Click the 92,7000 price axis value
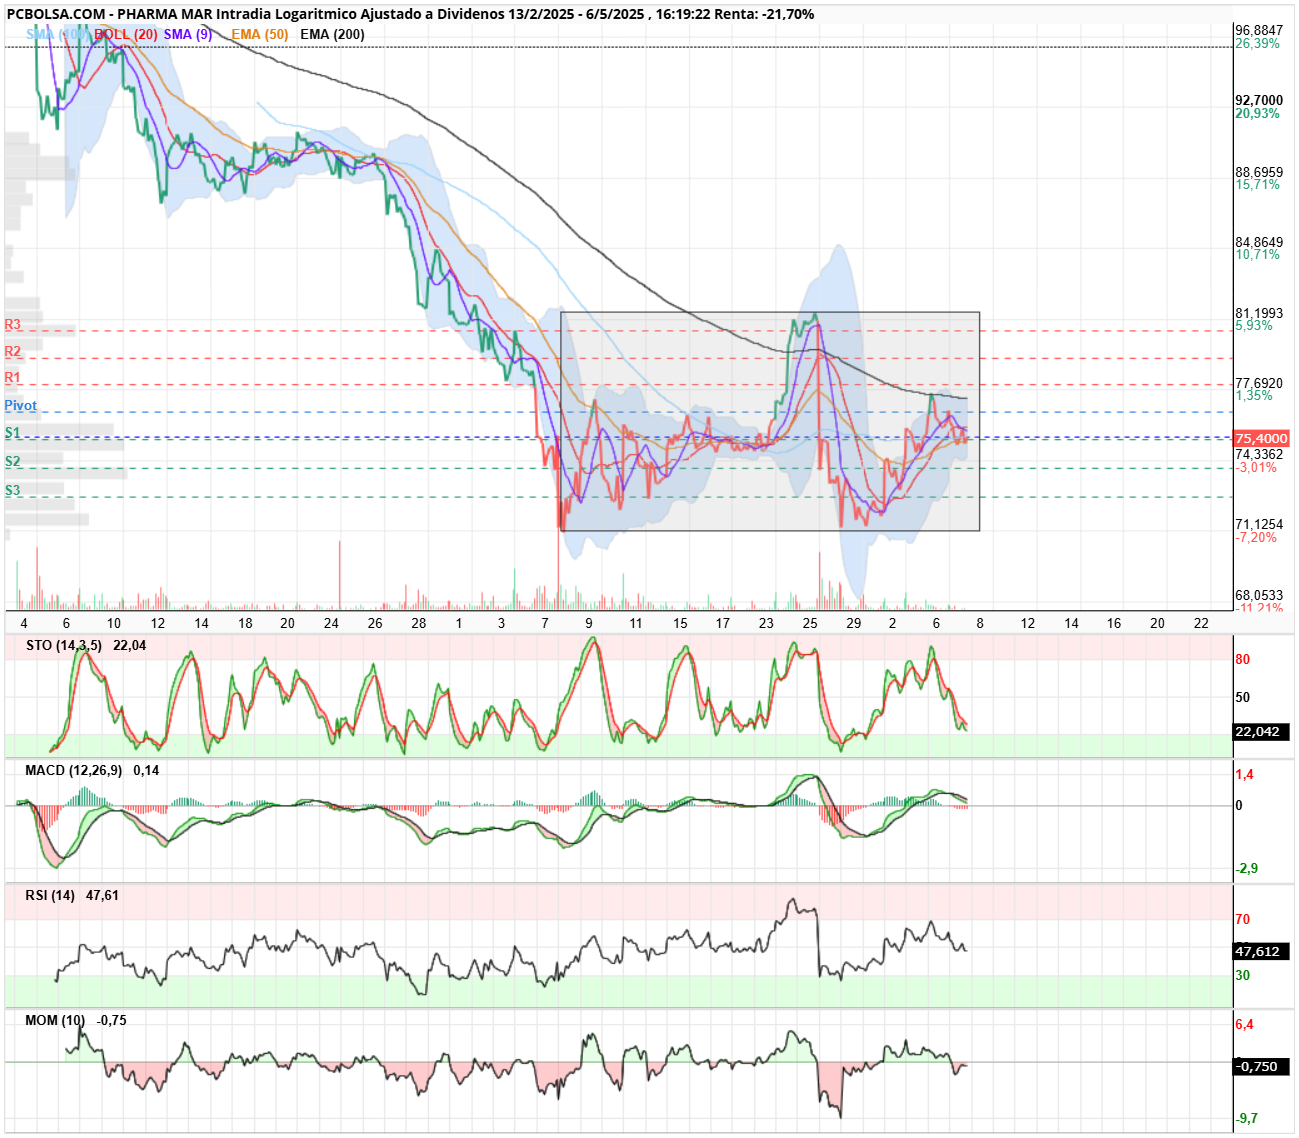The image size is (1299, 1138). click(x=1259, y=101)
